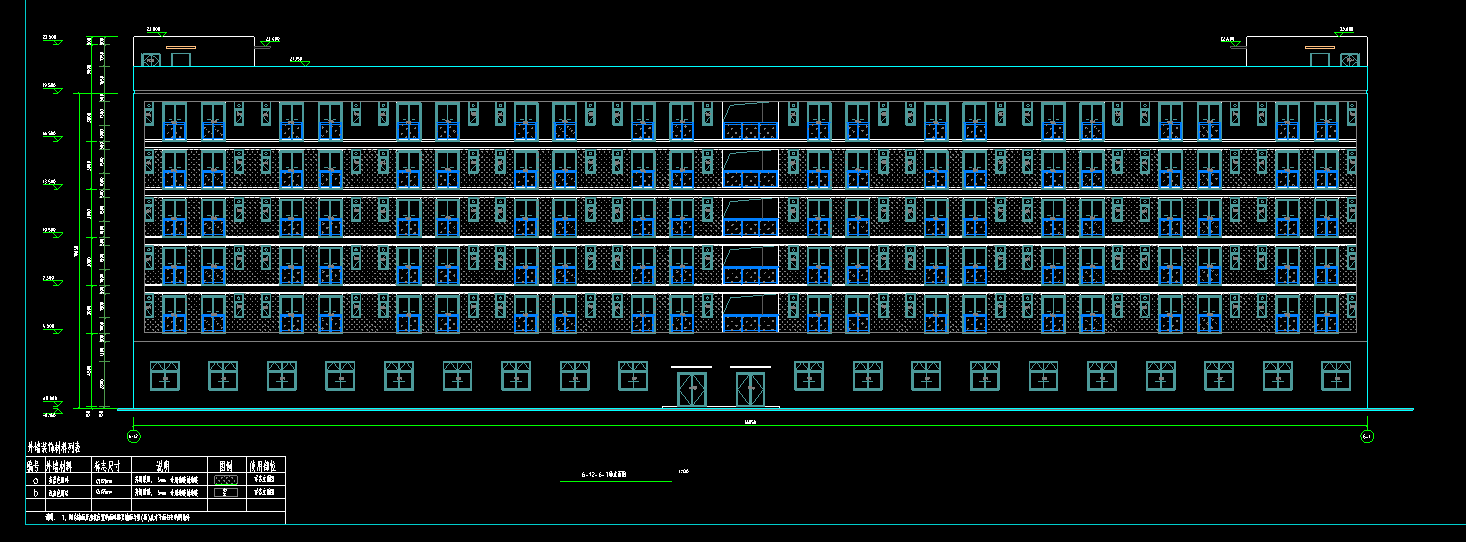Image resolution: width=1466 pixels, height=542 pixels.
Task: Click the pattern sample in legend row b
Action: pos(227,493)
